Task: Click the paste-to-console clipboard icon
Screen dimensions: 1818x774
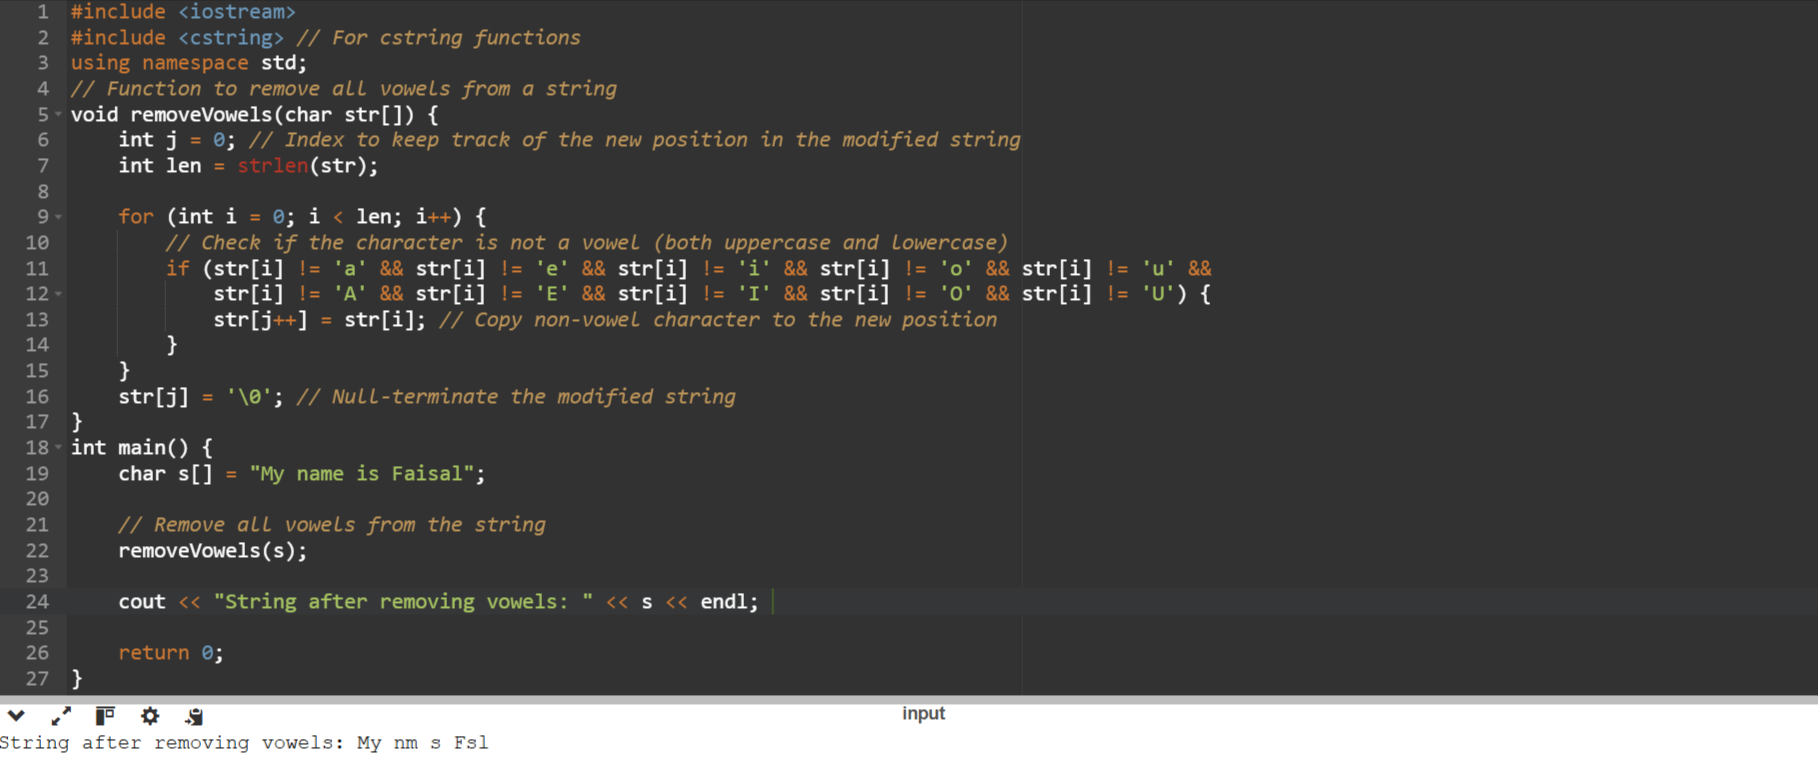Action: click(x=194, y=716)
